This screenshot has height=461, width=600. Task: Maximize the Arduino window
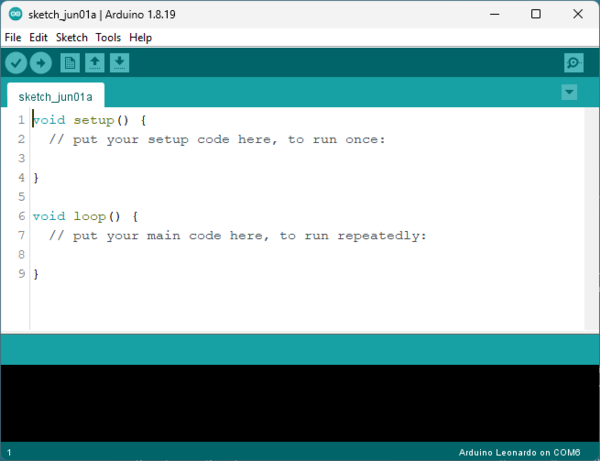coord(536,14)
